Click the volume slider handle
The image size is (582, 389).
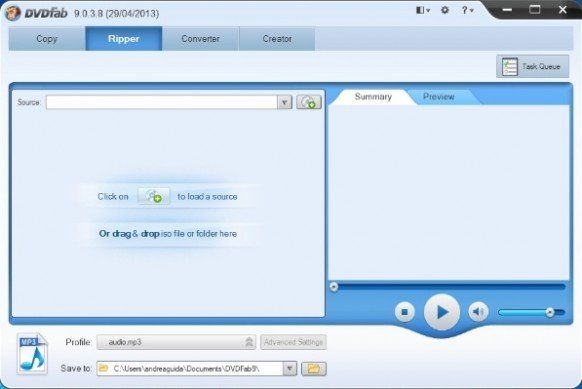[x=550, y=312]
